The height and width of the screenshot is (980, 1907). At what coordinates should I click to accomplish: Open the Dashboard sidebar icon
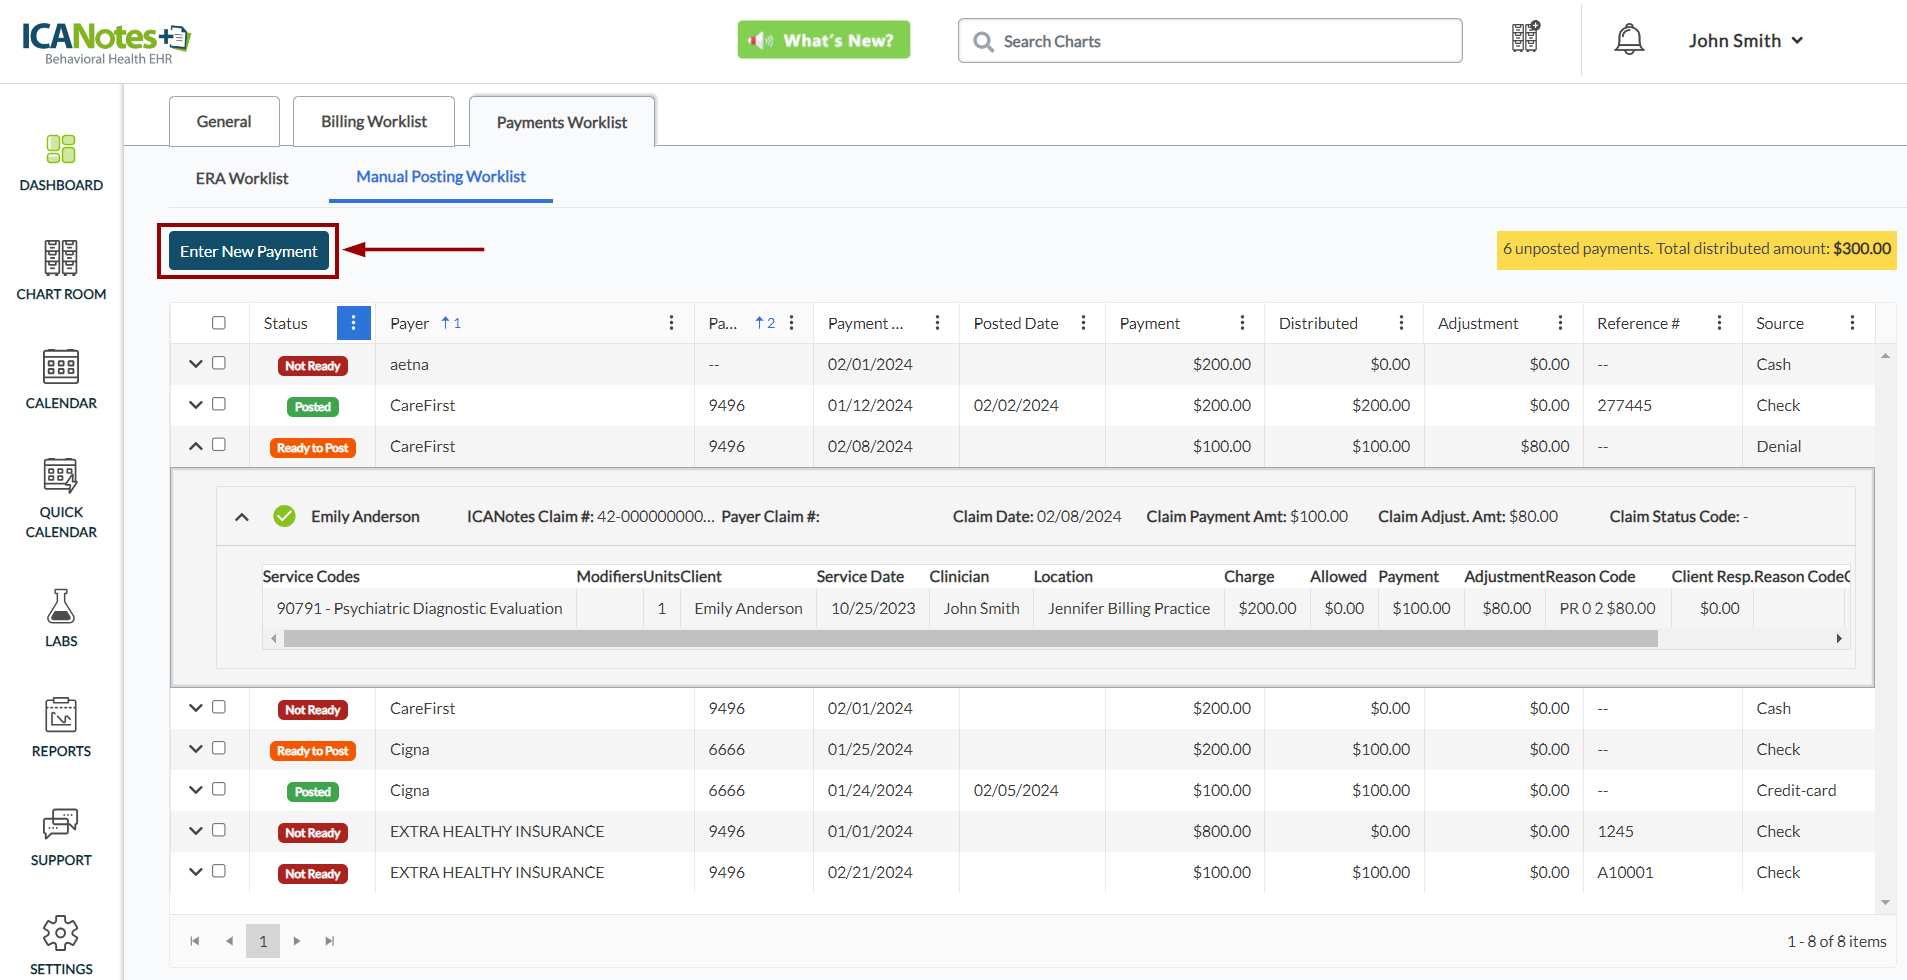pos(61,162)
